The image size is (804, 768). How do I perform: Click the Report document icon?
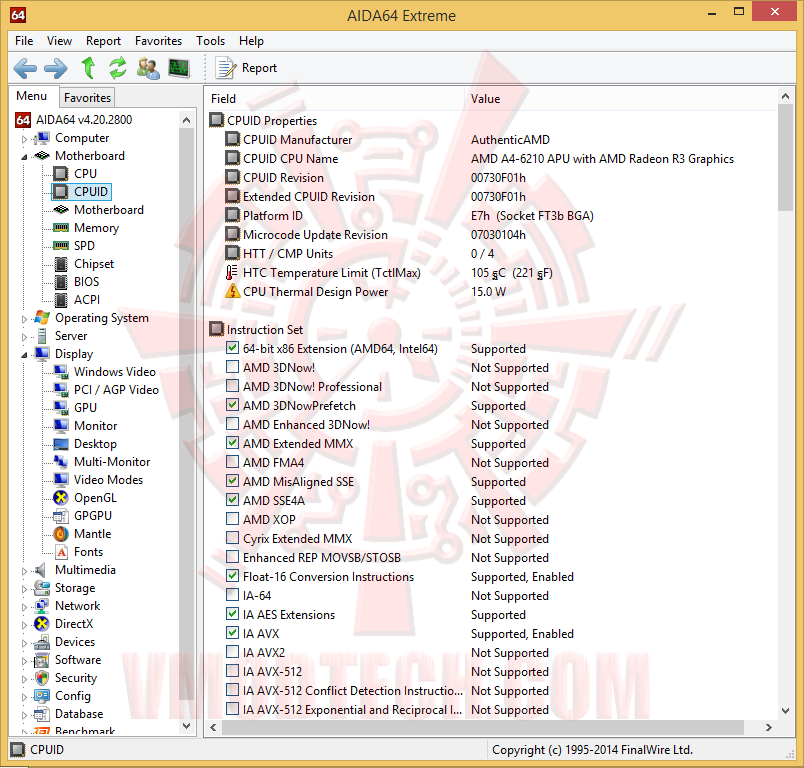tap(226, 68)
